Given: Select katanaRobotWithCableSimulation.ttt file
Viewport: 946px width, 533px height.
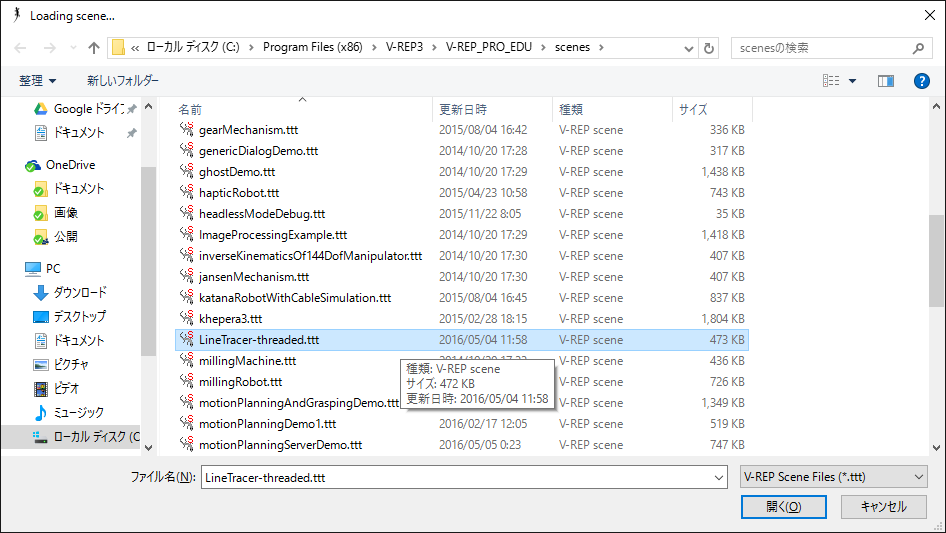Looking at the screenshot, I should click(x=295, y=298).
